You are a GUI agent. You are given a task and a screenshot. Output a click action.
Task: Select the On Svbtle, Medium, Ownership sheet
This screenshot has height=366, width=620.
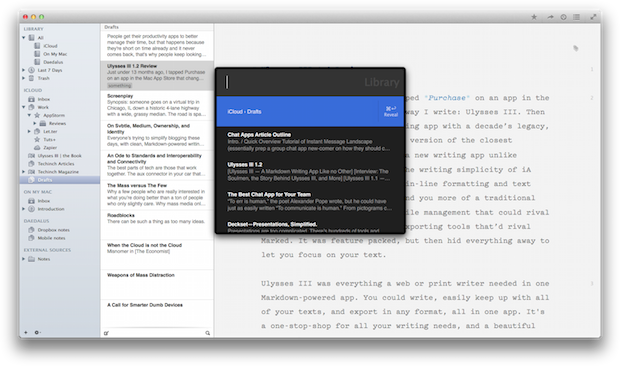click(x=157, y=136)
